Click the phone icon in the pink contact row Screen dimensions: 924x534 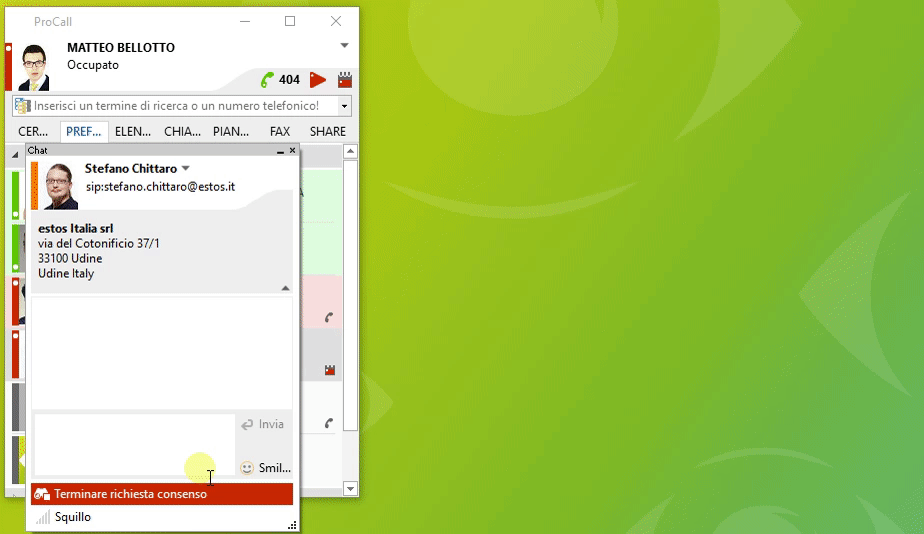(329, 318)
